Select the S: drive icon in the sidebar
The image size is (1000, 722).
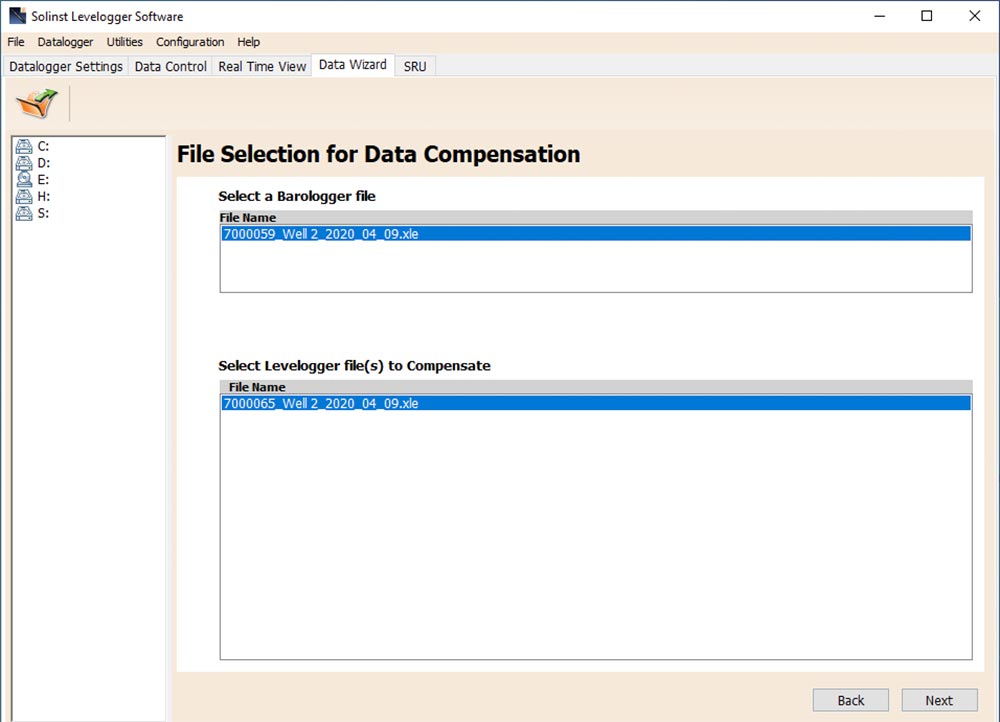click(41, 213)
